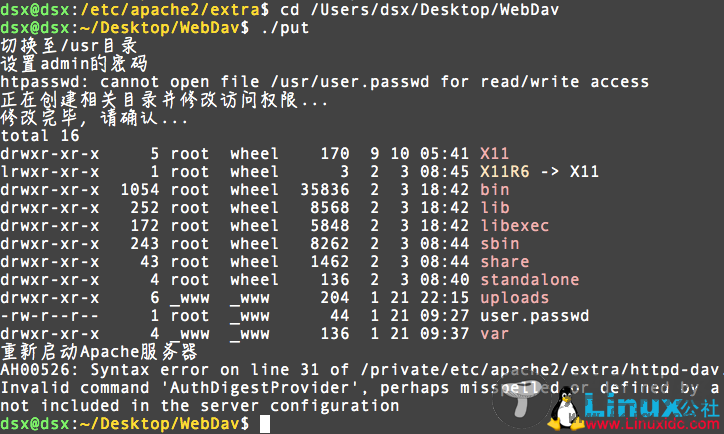724x434 pixels.
Task: Click the size value 44 on user.passwd row
Action: coord(340,315)
